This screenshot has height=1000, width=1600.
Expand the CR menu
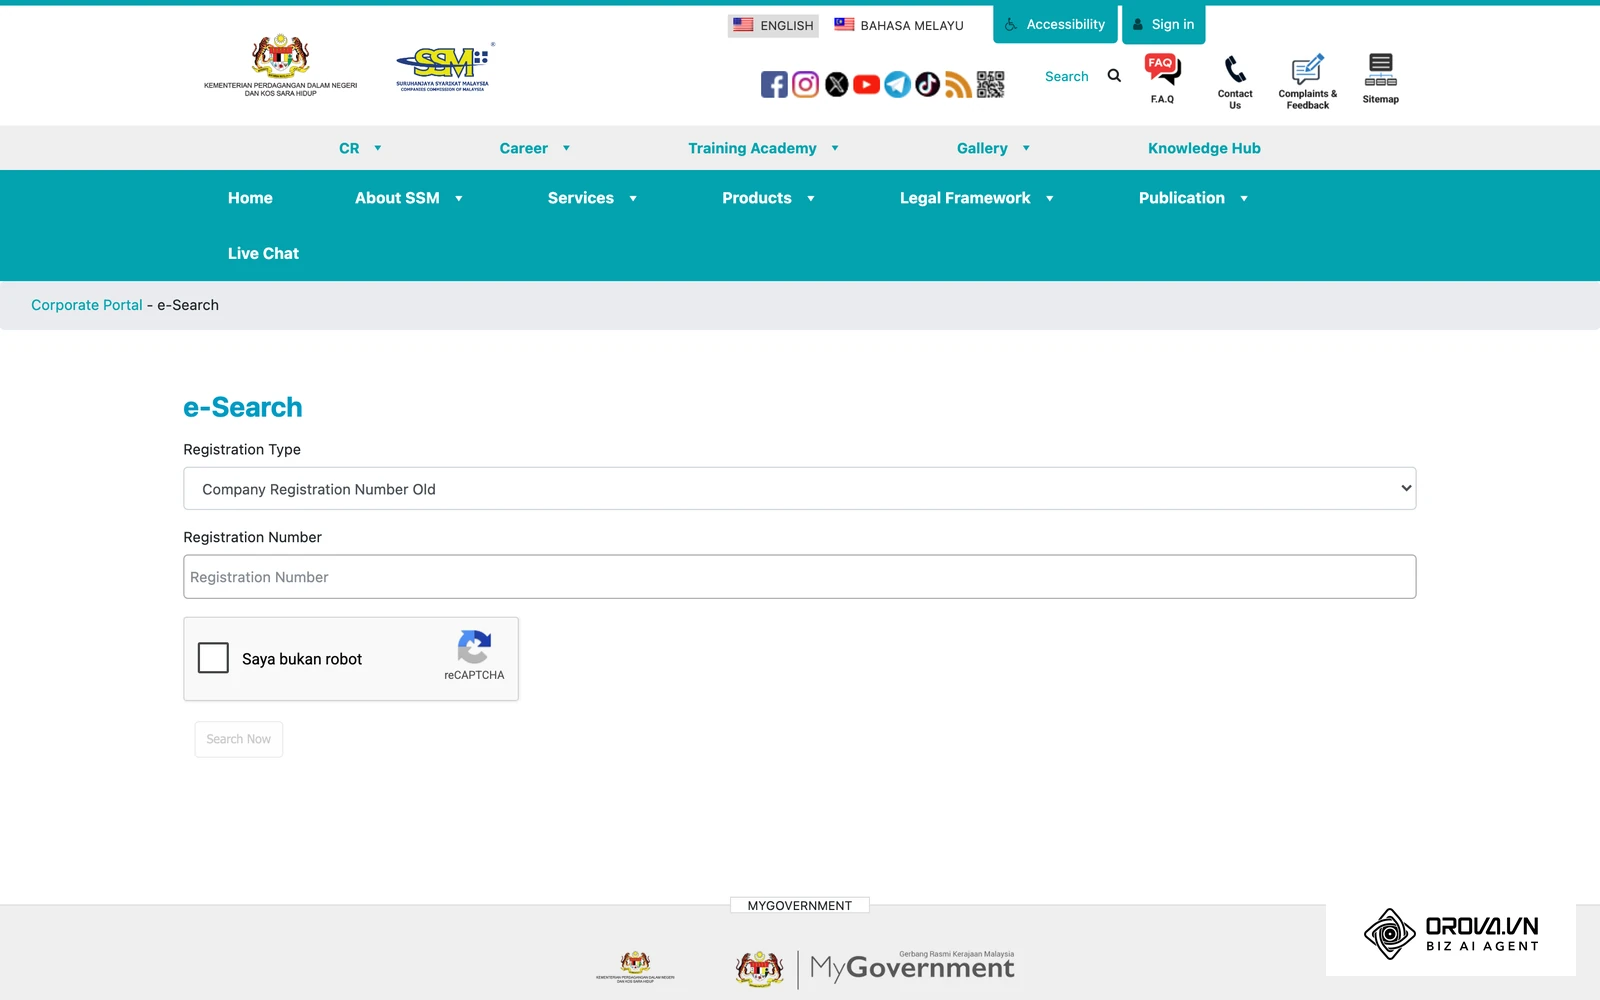pyautogui.click(x=360, y=148)
